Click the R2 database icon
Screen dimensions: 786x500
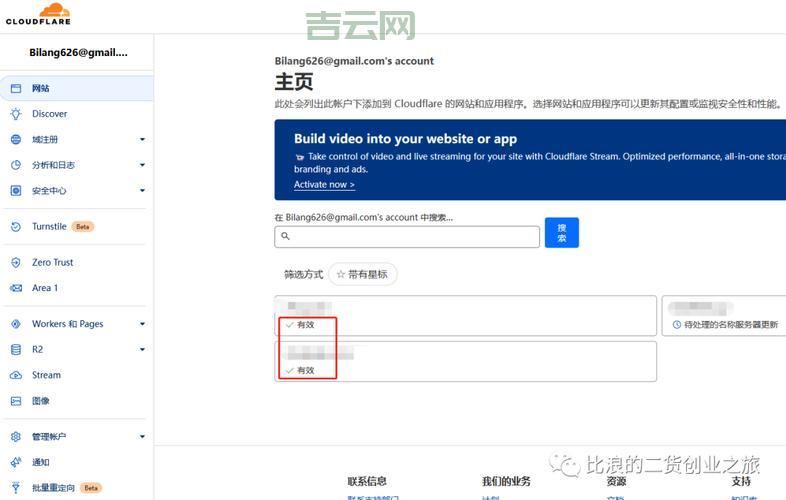point(16,350)
